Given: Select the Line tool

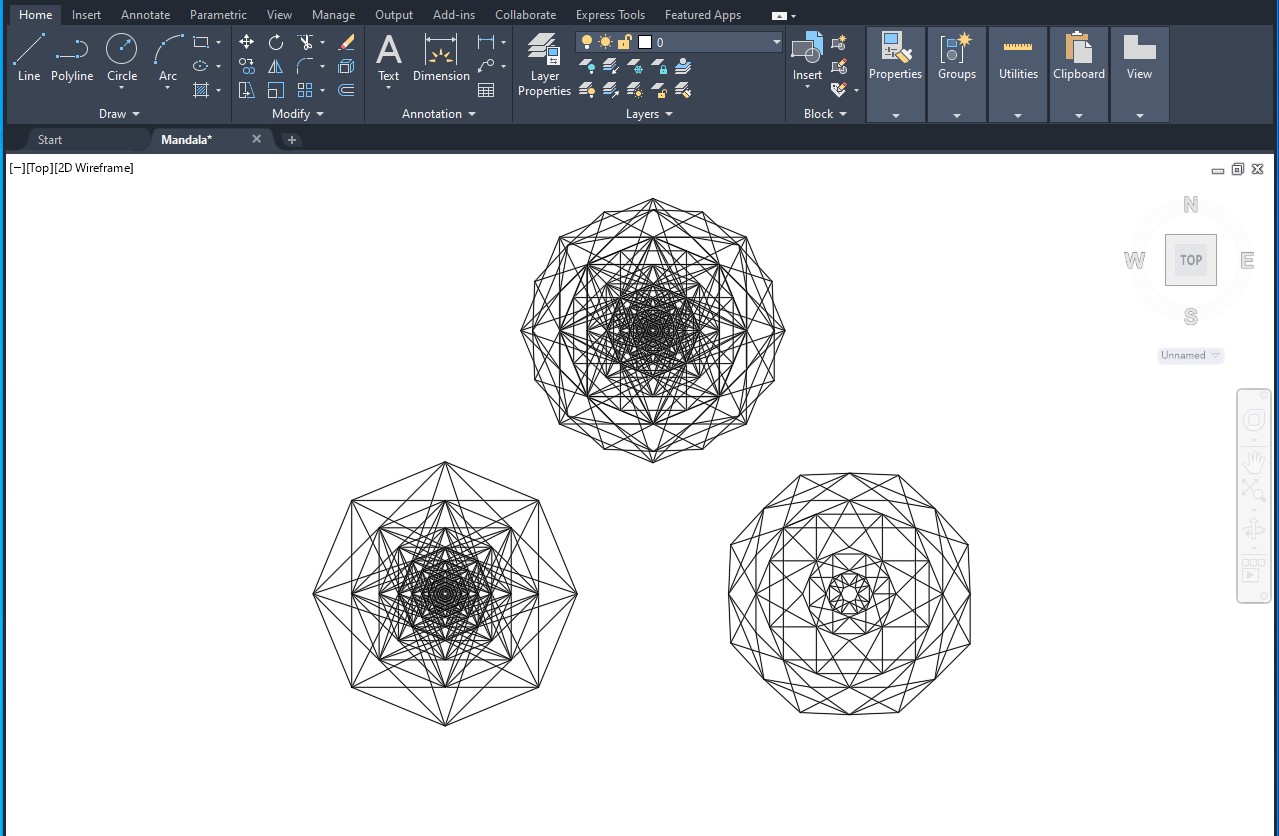Looking at the screenshot, I should (x=29, y=58).
